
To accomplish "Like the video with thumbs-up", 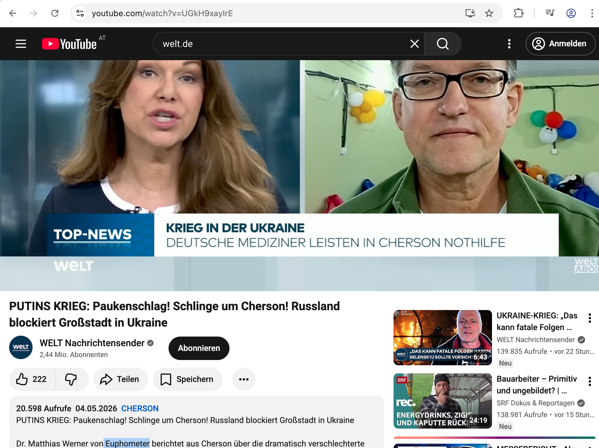I will [32, 379].
